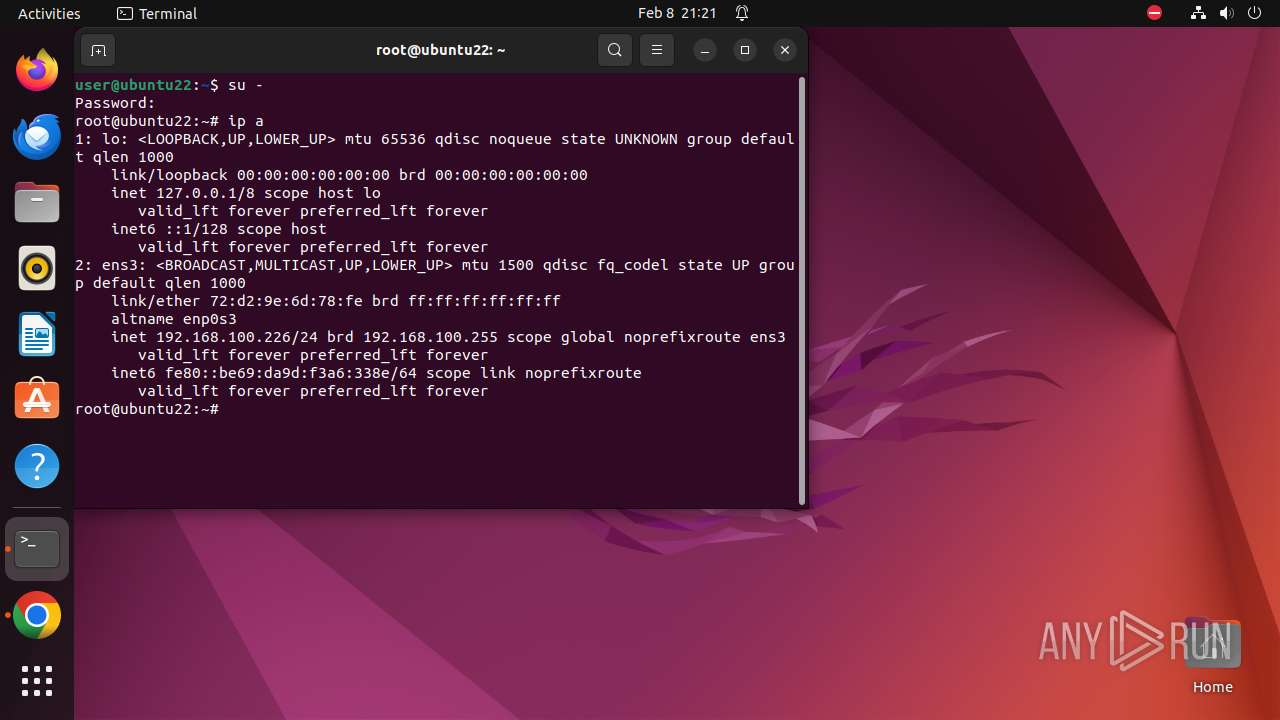Viewport: 1280px width, 720px height.
Task: Open the clock and calendar panel
Action: [x=677, y=13]
